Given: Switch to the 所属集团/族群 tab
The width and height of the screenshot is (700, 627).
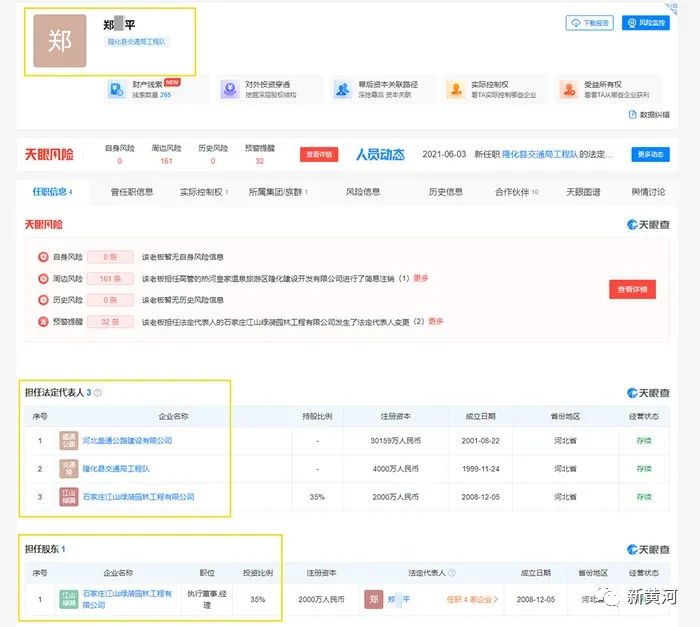Looking at the screenshot, I should [278, 192].
